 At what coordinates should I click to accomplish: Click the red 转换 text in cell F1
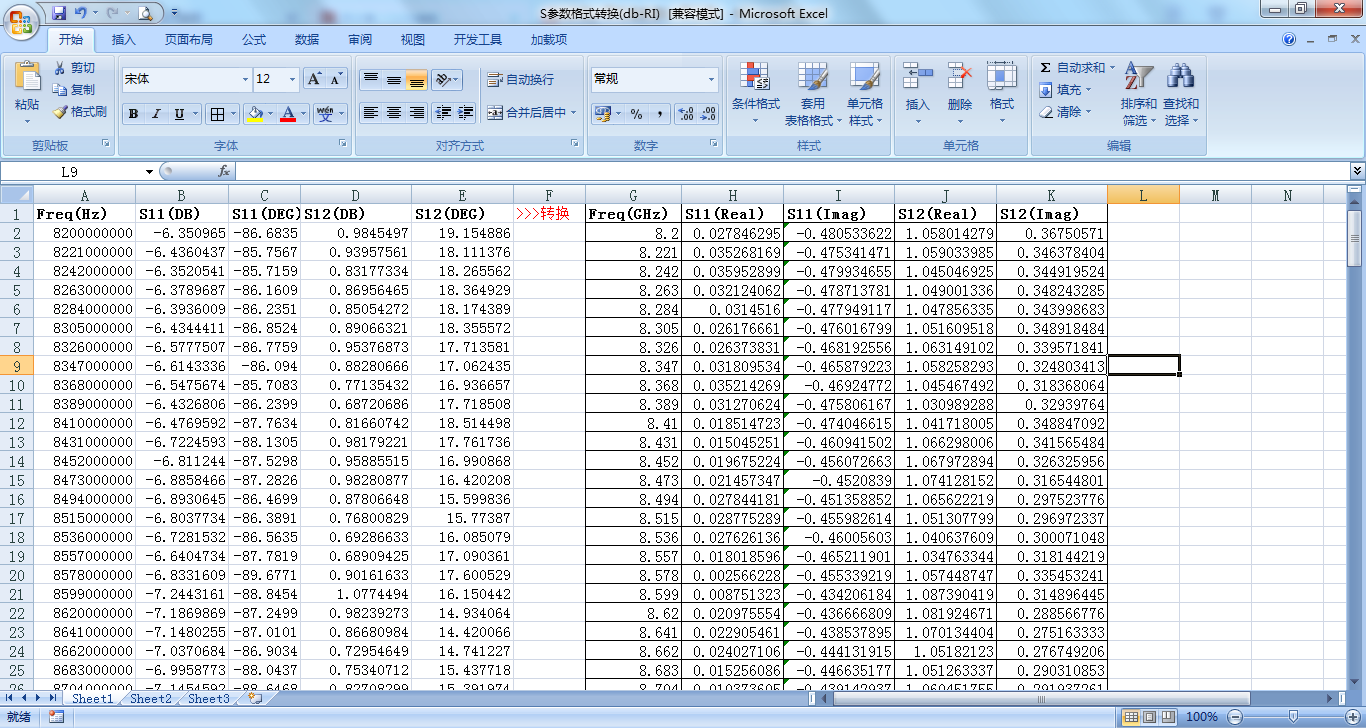(x=555, y=213)
